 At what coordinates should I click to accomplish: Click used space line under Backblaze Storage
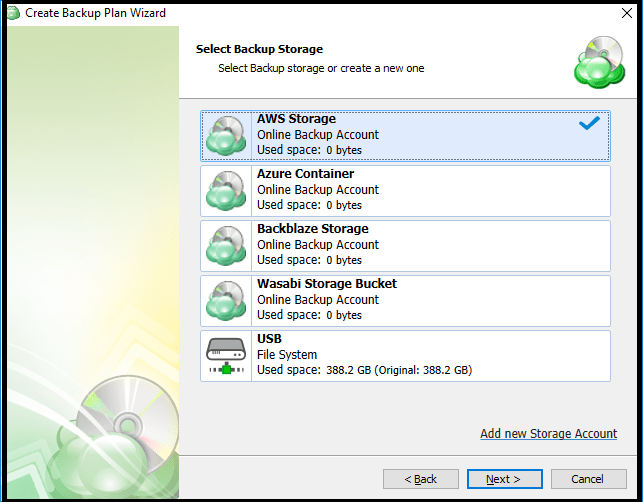[x=309, y=260]
